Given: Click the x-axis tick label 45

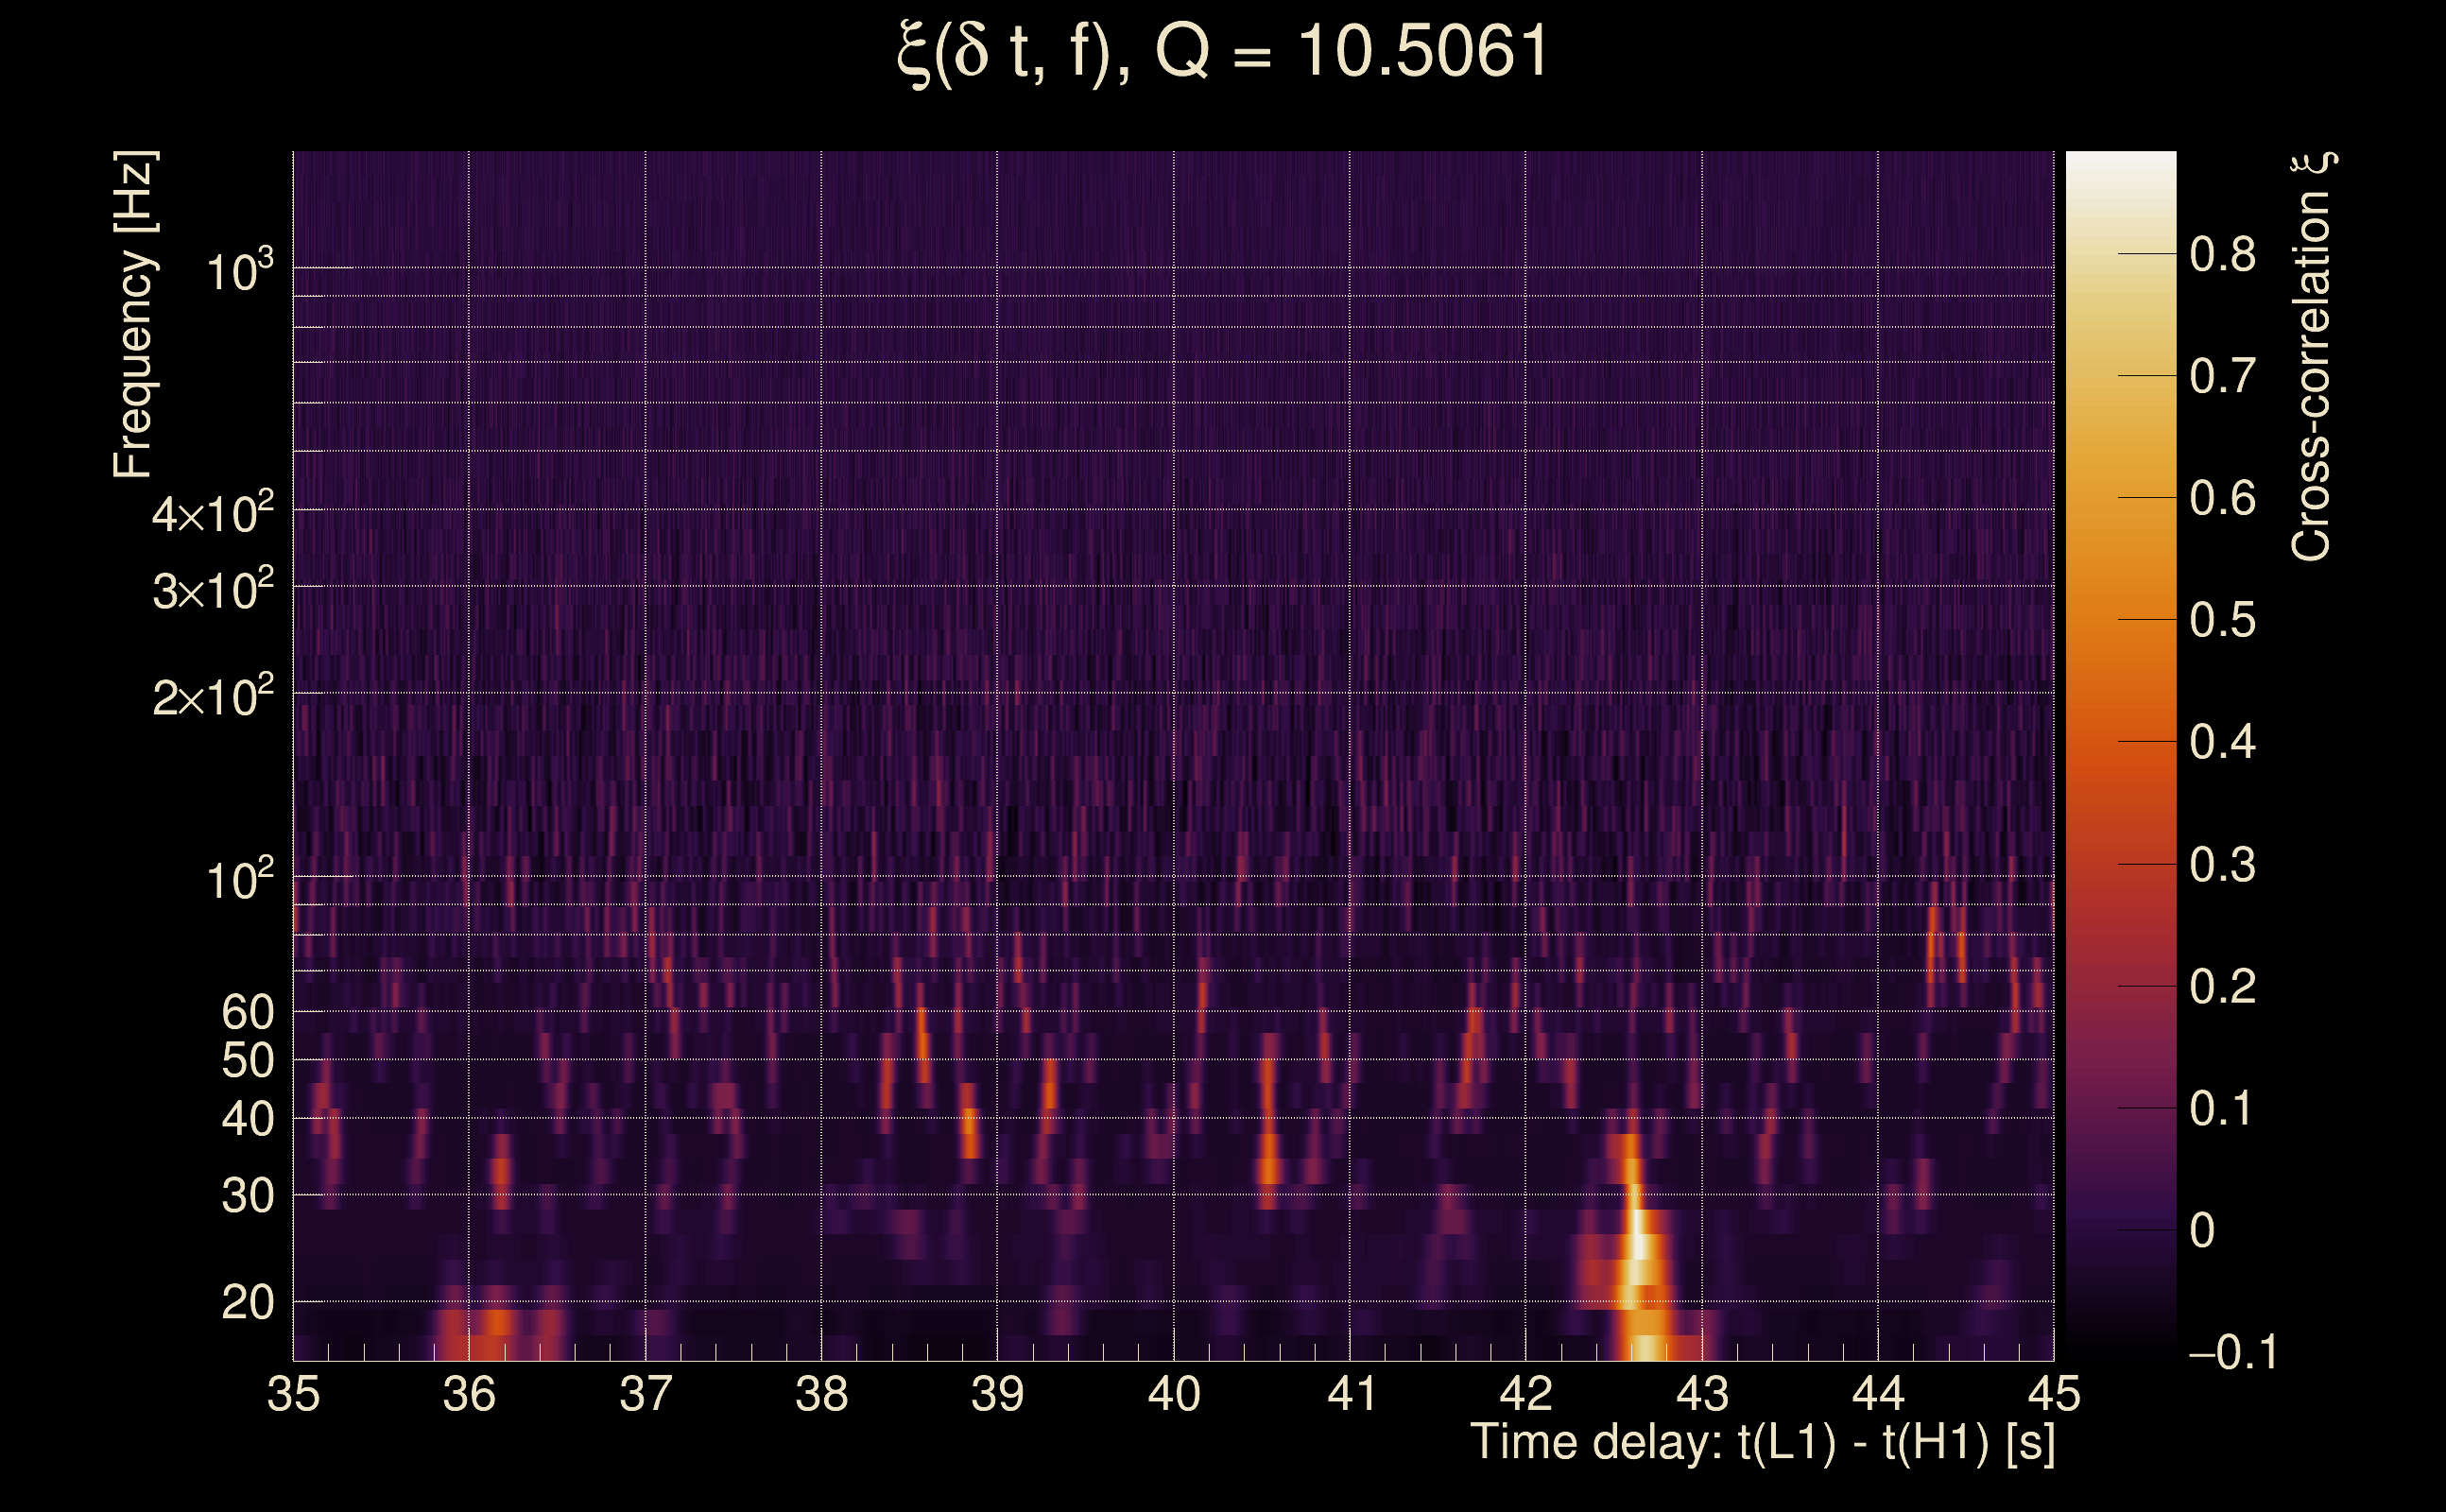Looking at the screenshot, I should 2053,1394.
